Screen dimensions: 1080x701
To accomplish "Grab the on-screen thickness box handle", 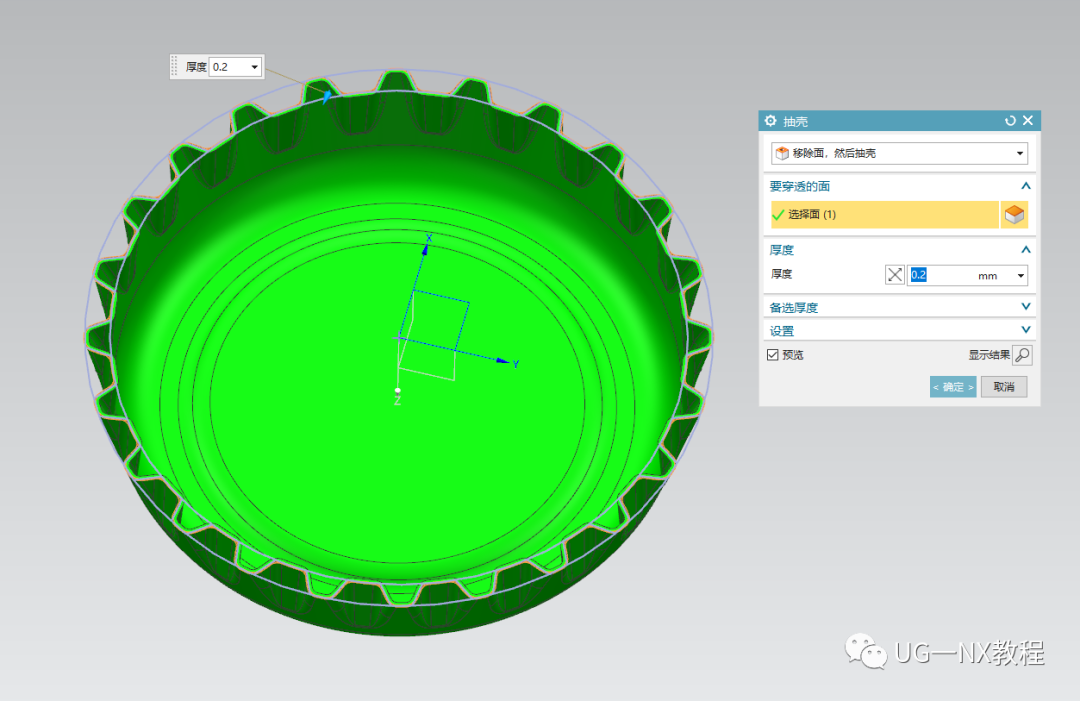I will [x=174, y=66].
